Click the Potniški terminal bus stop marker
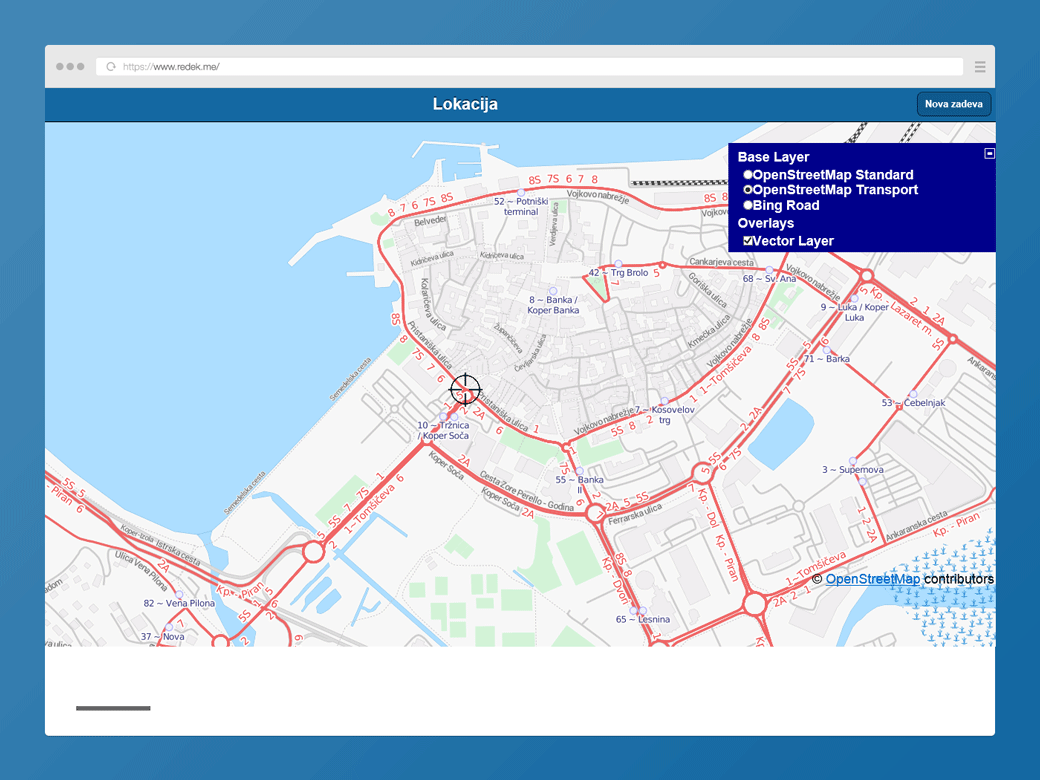This screenshot has width=1040, height=780. coord(520,192)
